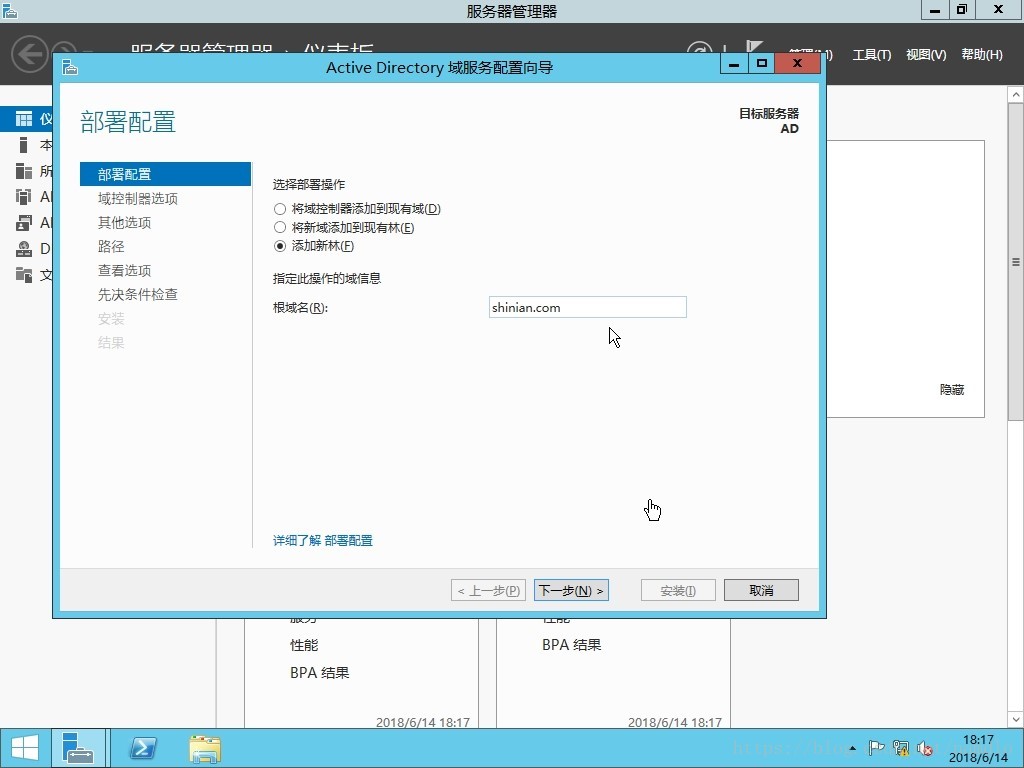This screenshot has height=768, width=1024.
Task: Click the all servers icon in the sidebar
Action: 24,171
